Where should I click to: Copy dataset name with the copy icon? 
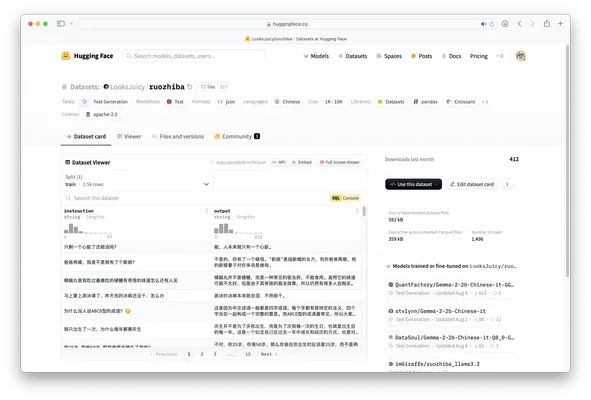click(190, 87)
